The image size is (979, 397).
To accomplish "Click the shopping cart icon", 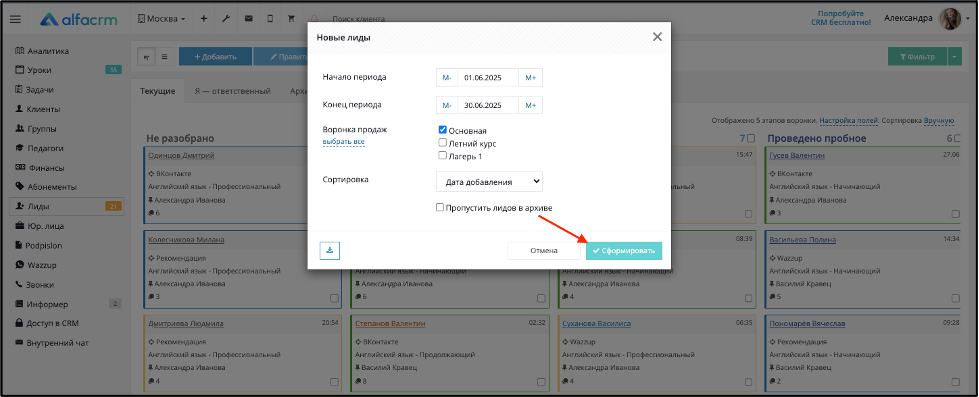I will pos(291,19).
